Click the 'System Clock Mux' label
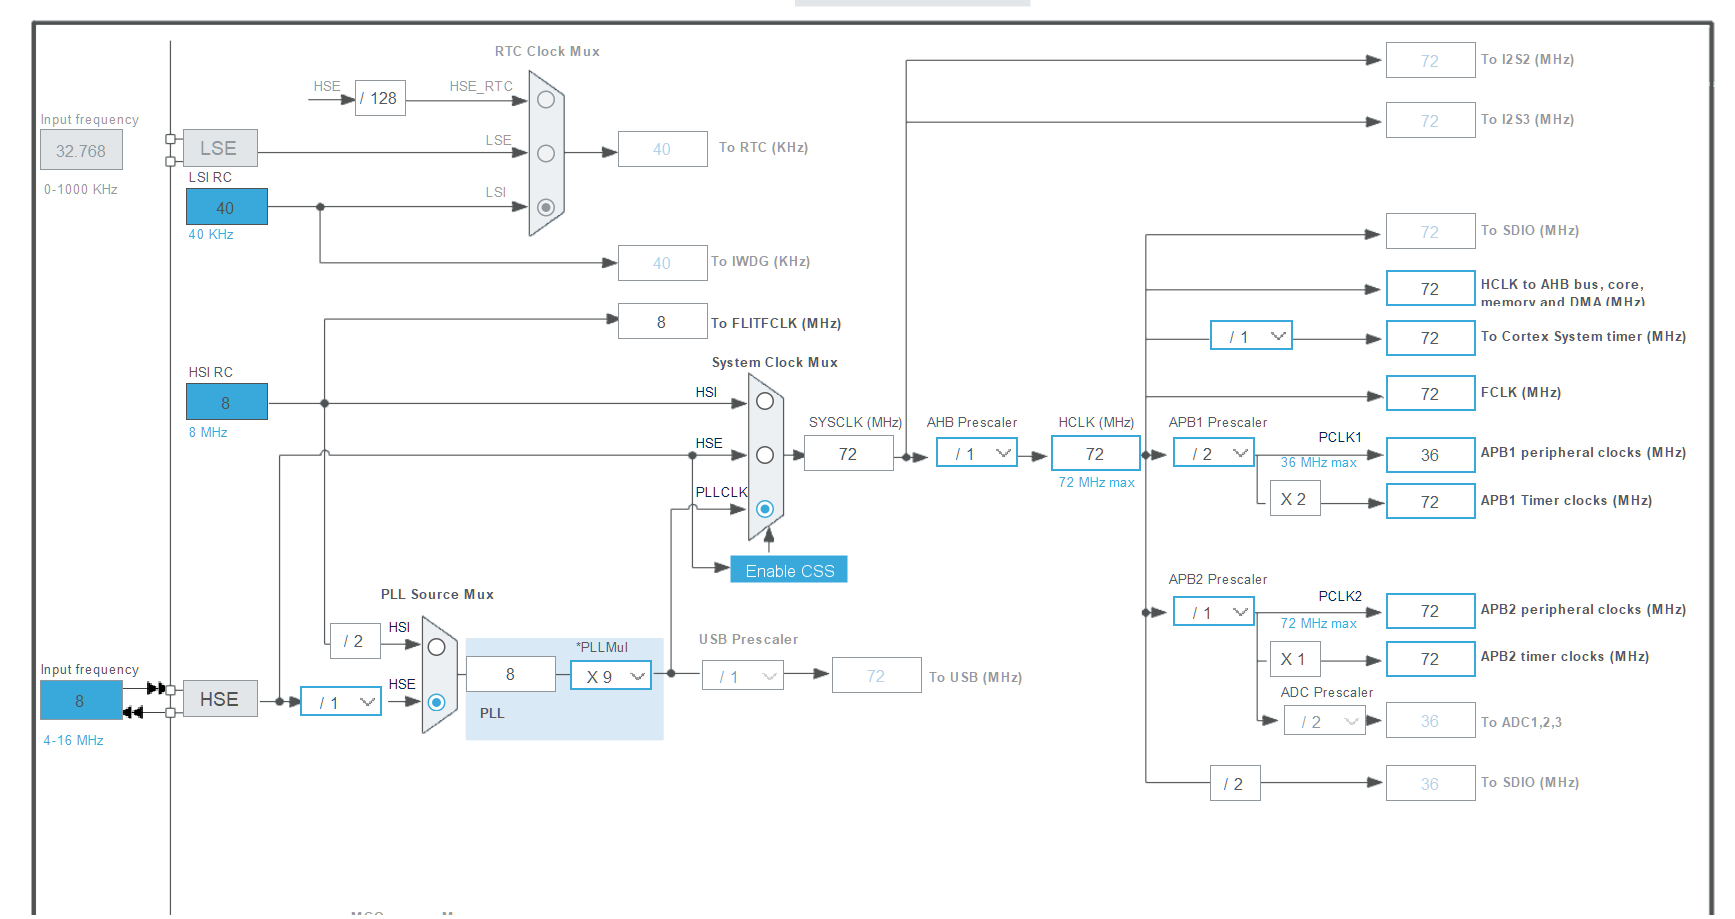 pos(775,362)
